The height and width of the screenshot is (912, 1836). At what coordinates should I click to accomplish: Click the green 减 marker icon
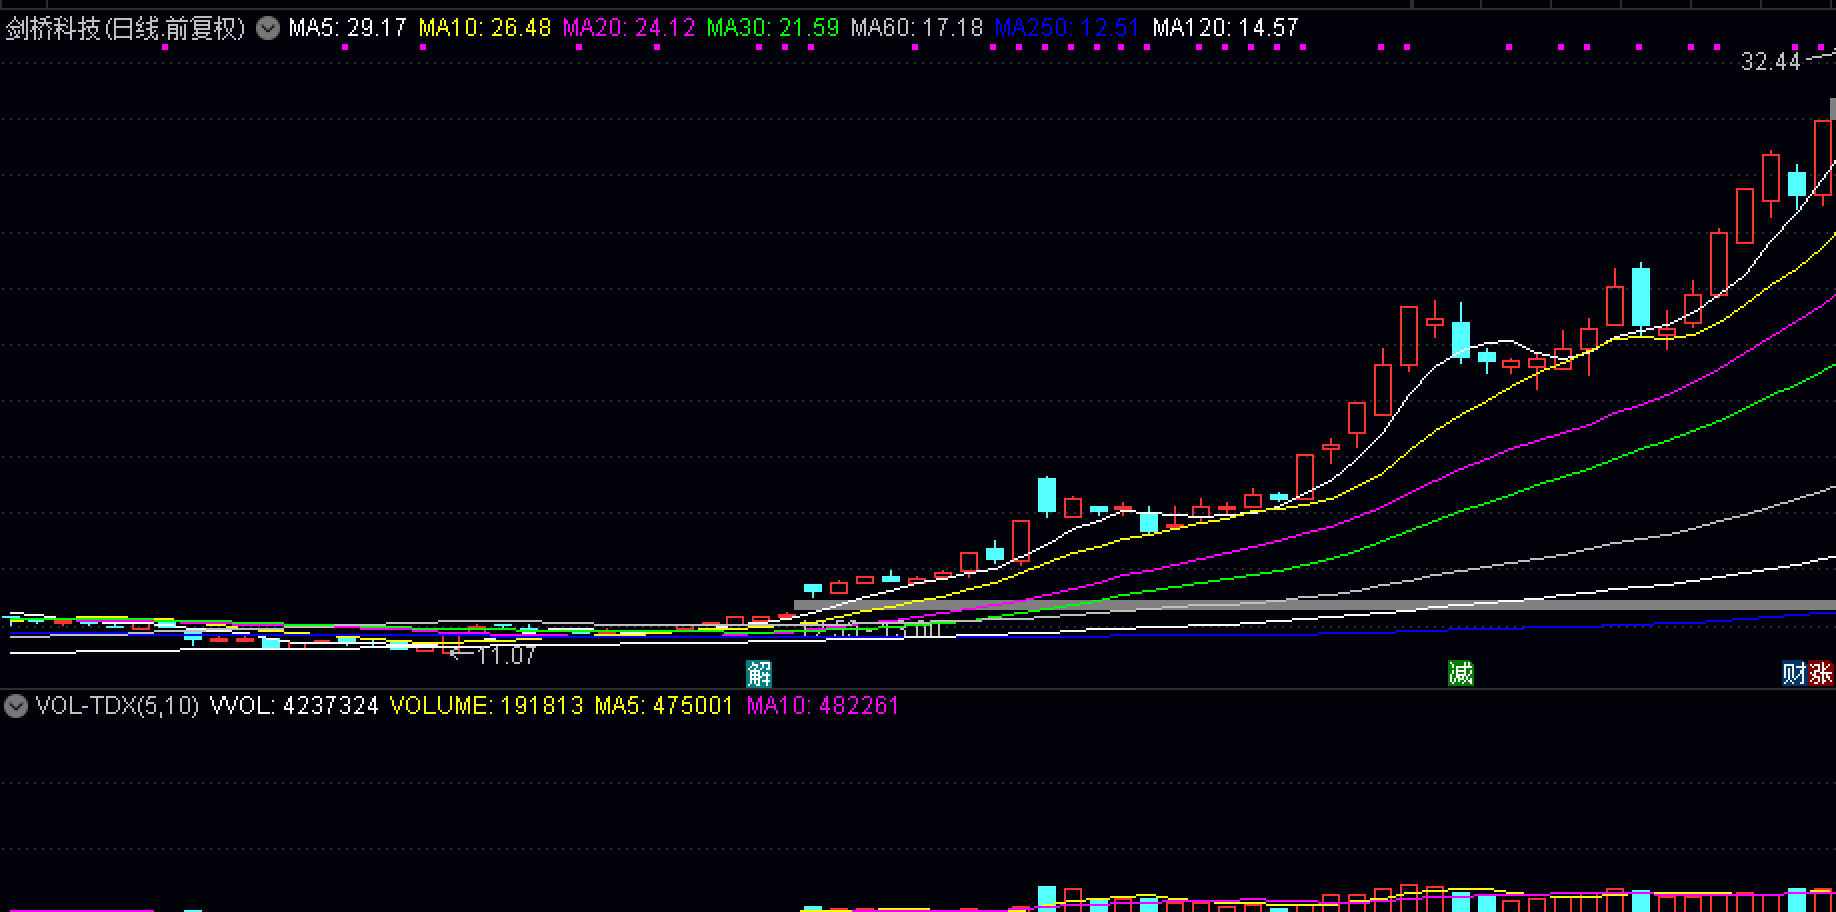[1461, 673]
